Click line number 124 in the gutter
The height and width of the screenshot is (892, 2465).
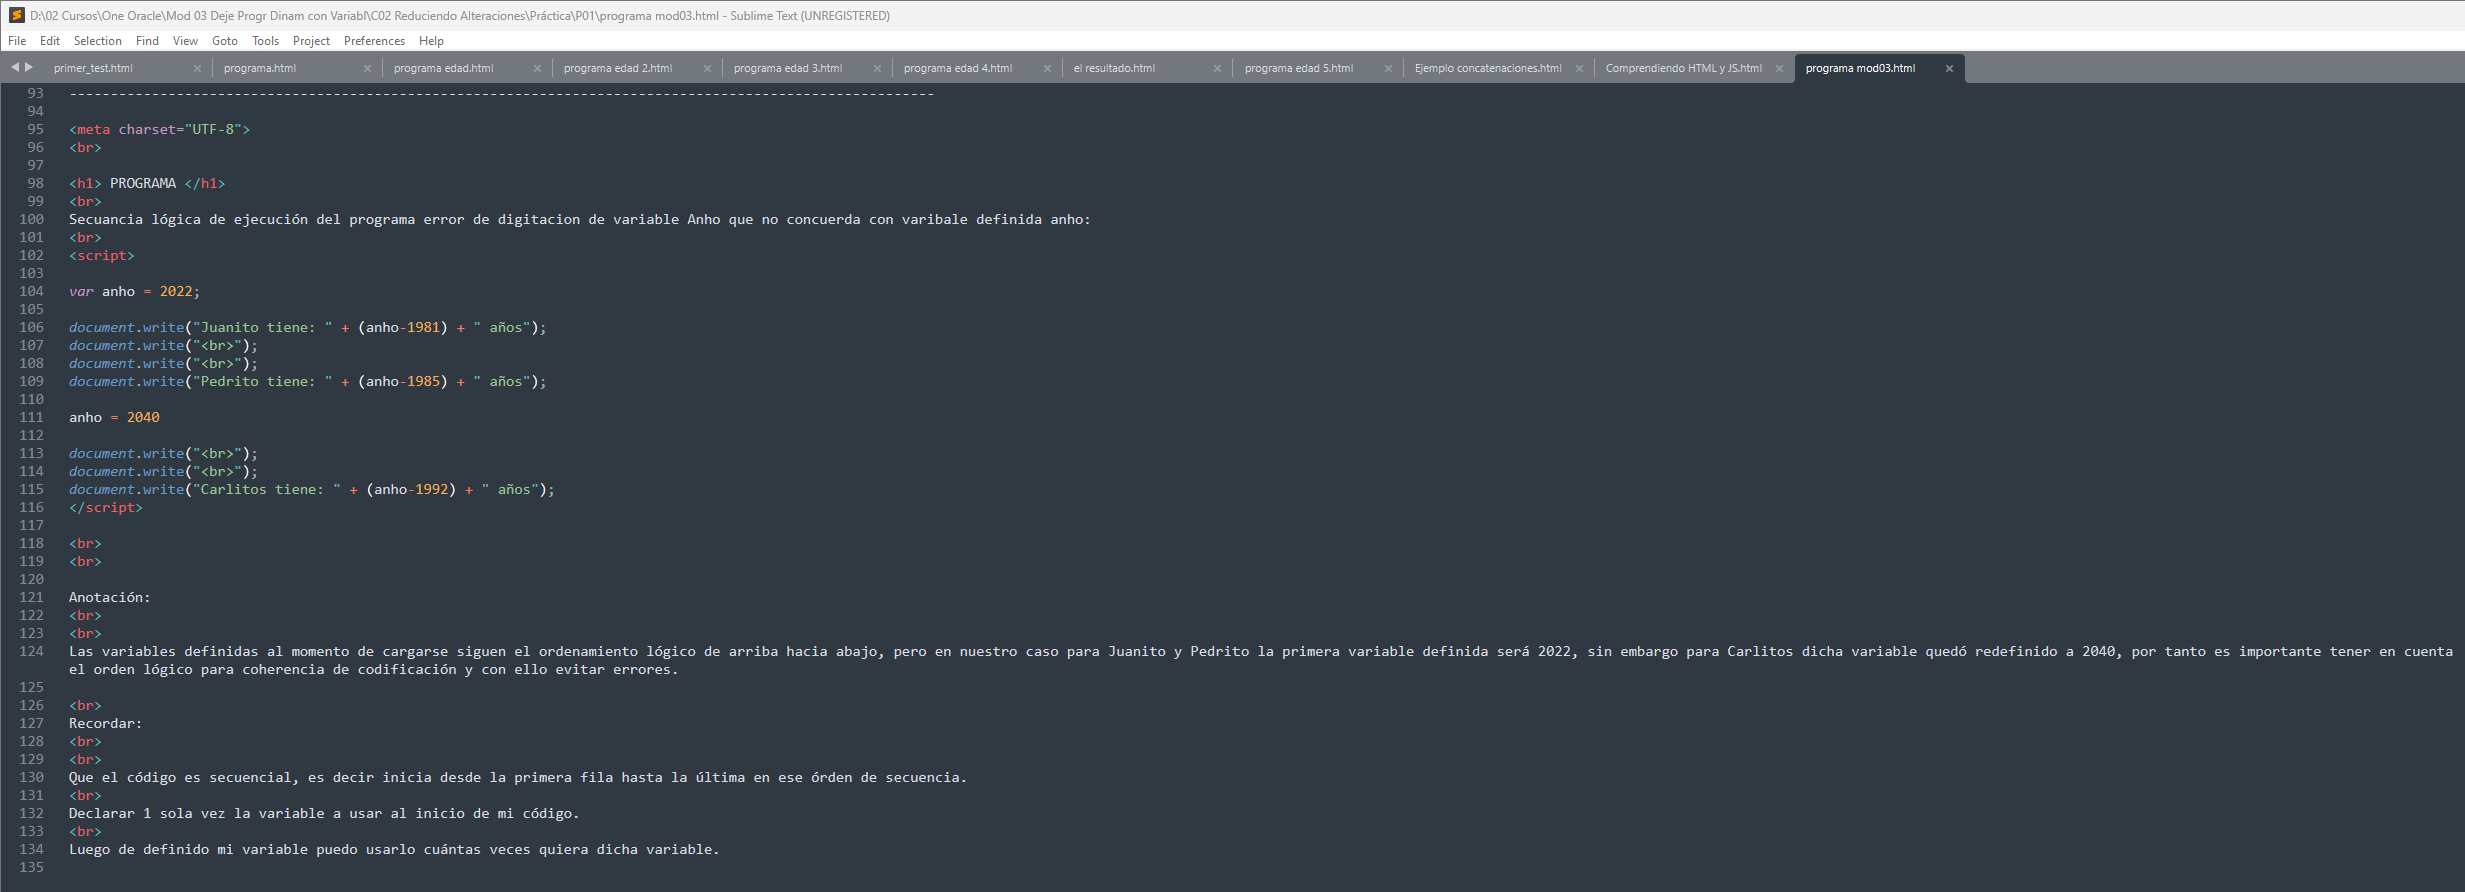coord(31,651)
